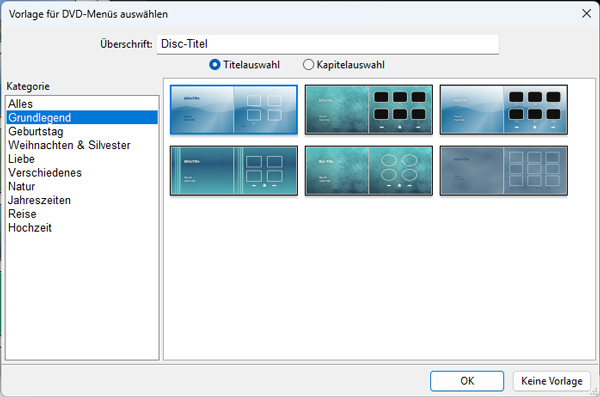Pick the light blue template with four outlined squares
Screen dimensions: 600x397
[x=234, y=110]
